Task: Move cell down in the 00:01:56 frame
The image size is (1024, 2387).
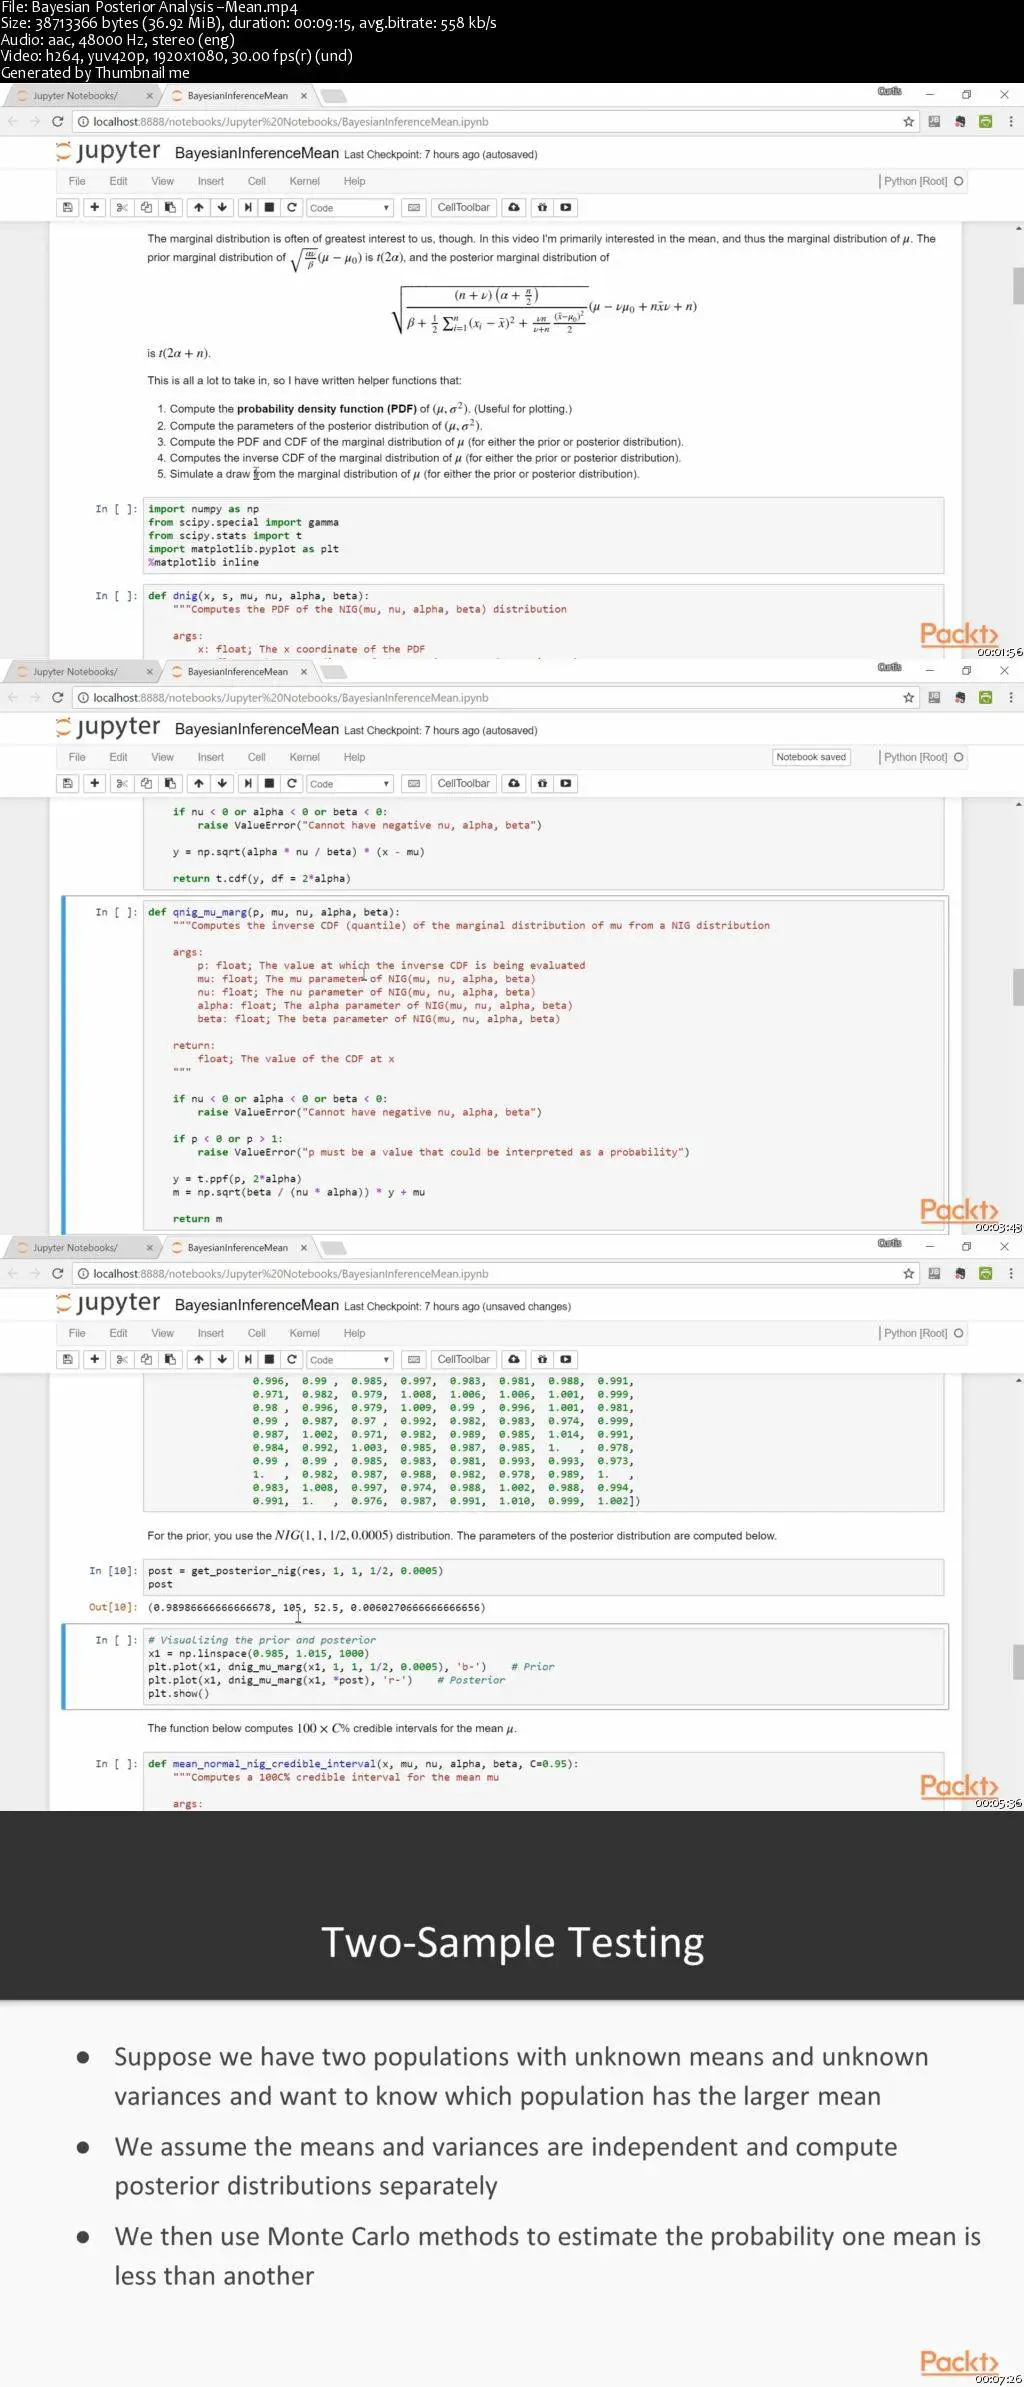Action: (x=222, y=208)
